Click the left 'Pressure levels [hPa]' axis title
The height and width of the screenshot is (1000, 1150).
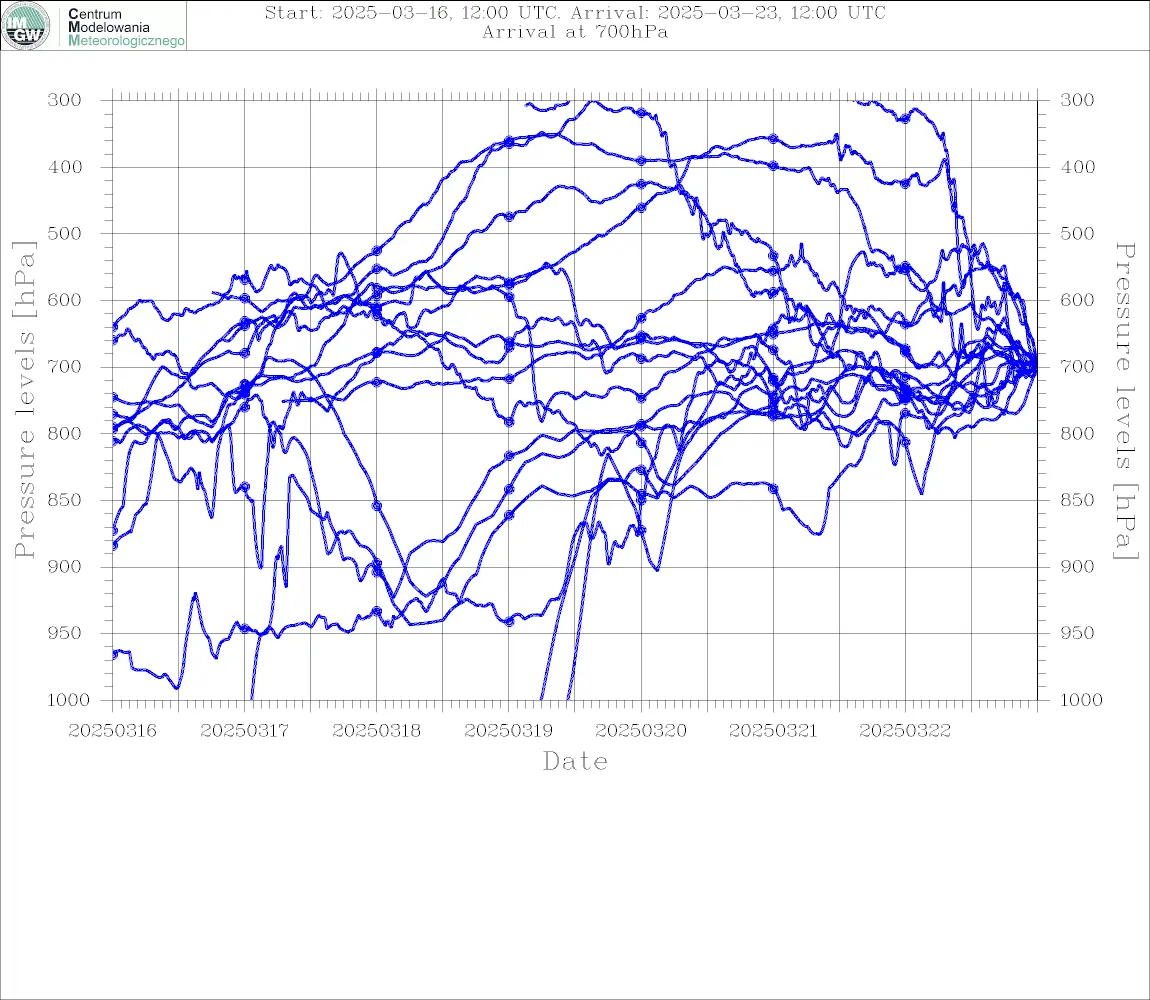[24, 400]
